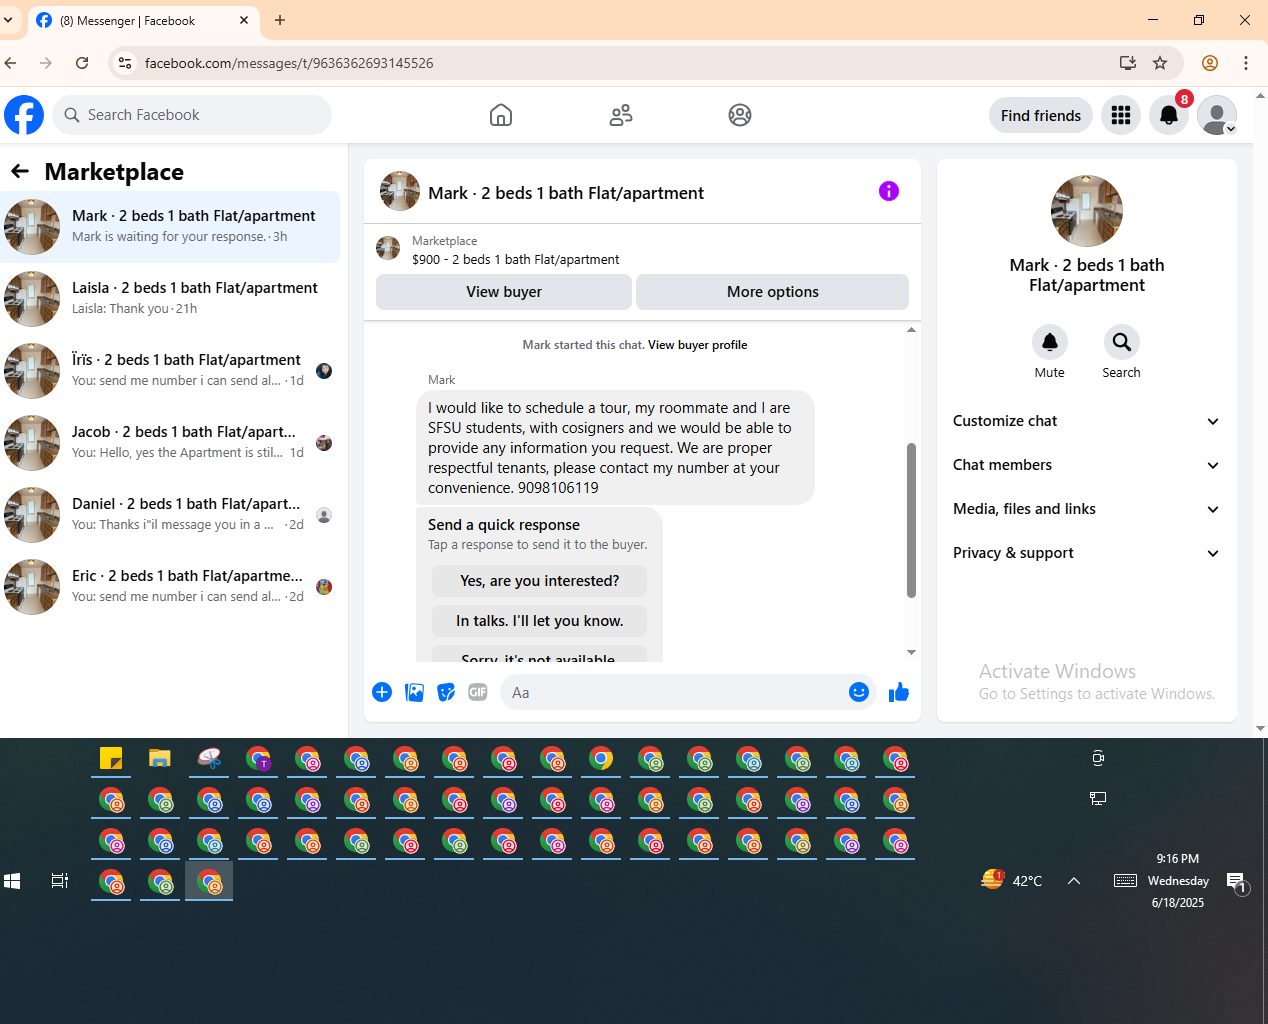This screenshot has height=1024, width=1268.
Task: Open File Explorer from taskbar
Action: (x=160, y=759)
